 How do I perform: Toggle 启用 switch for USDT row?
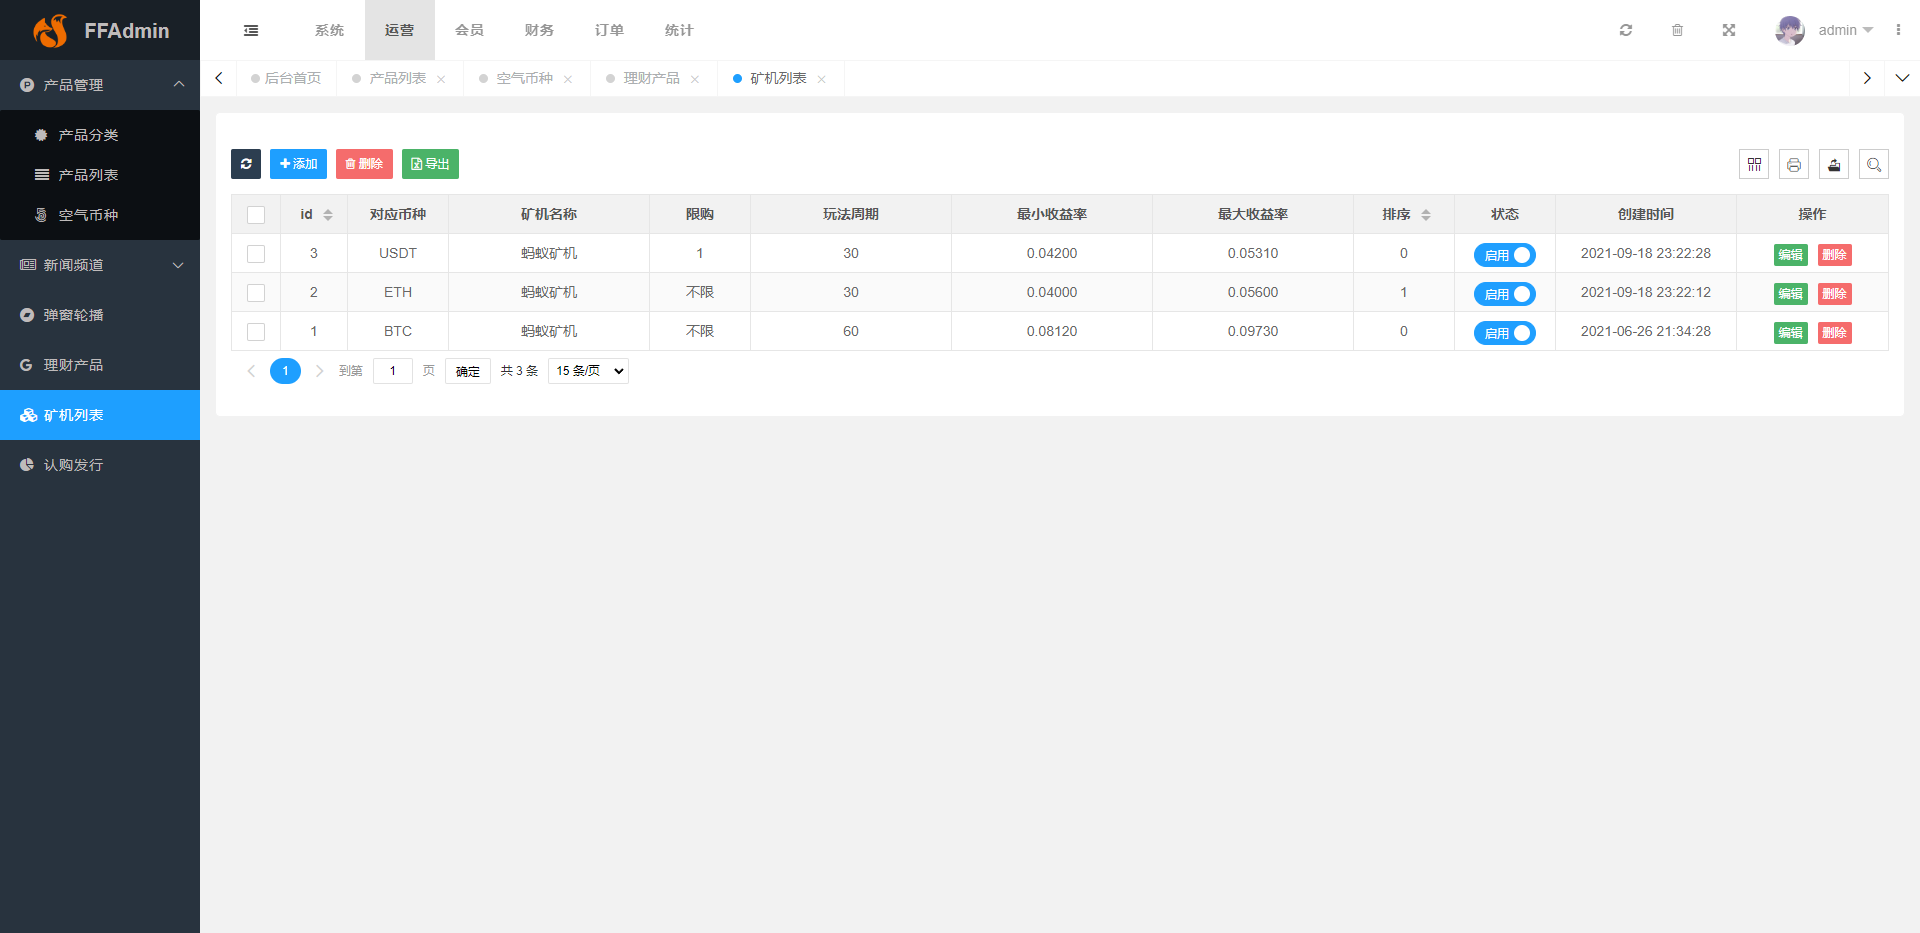coord(1504,255)
